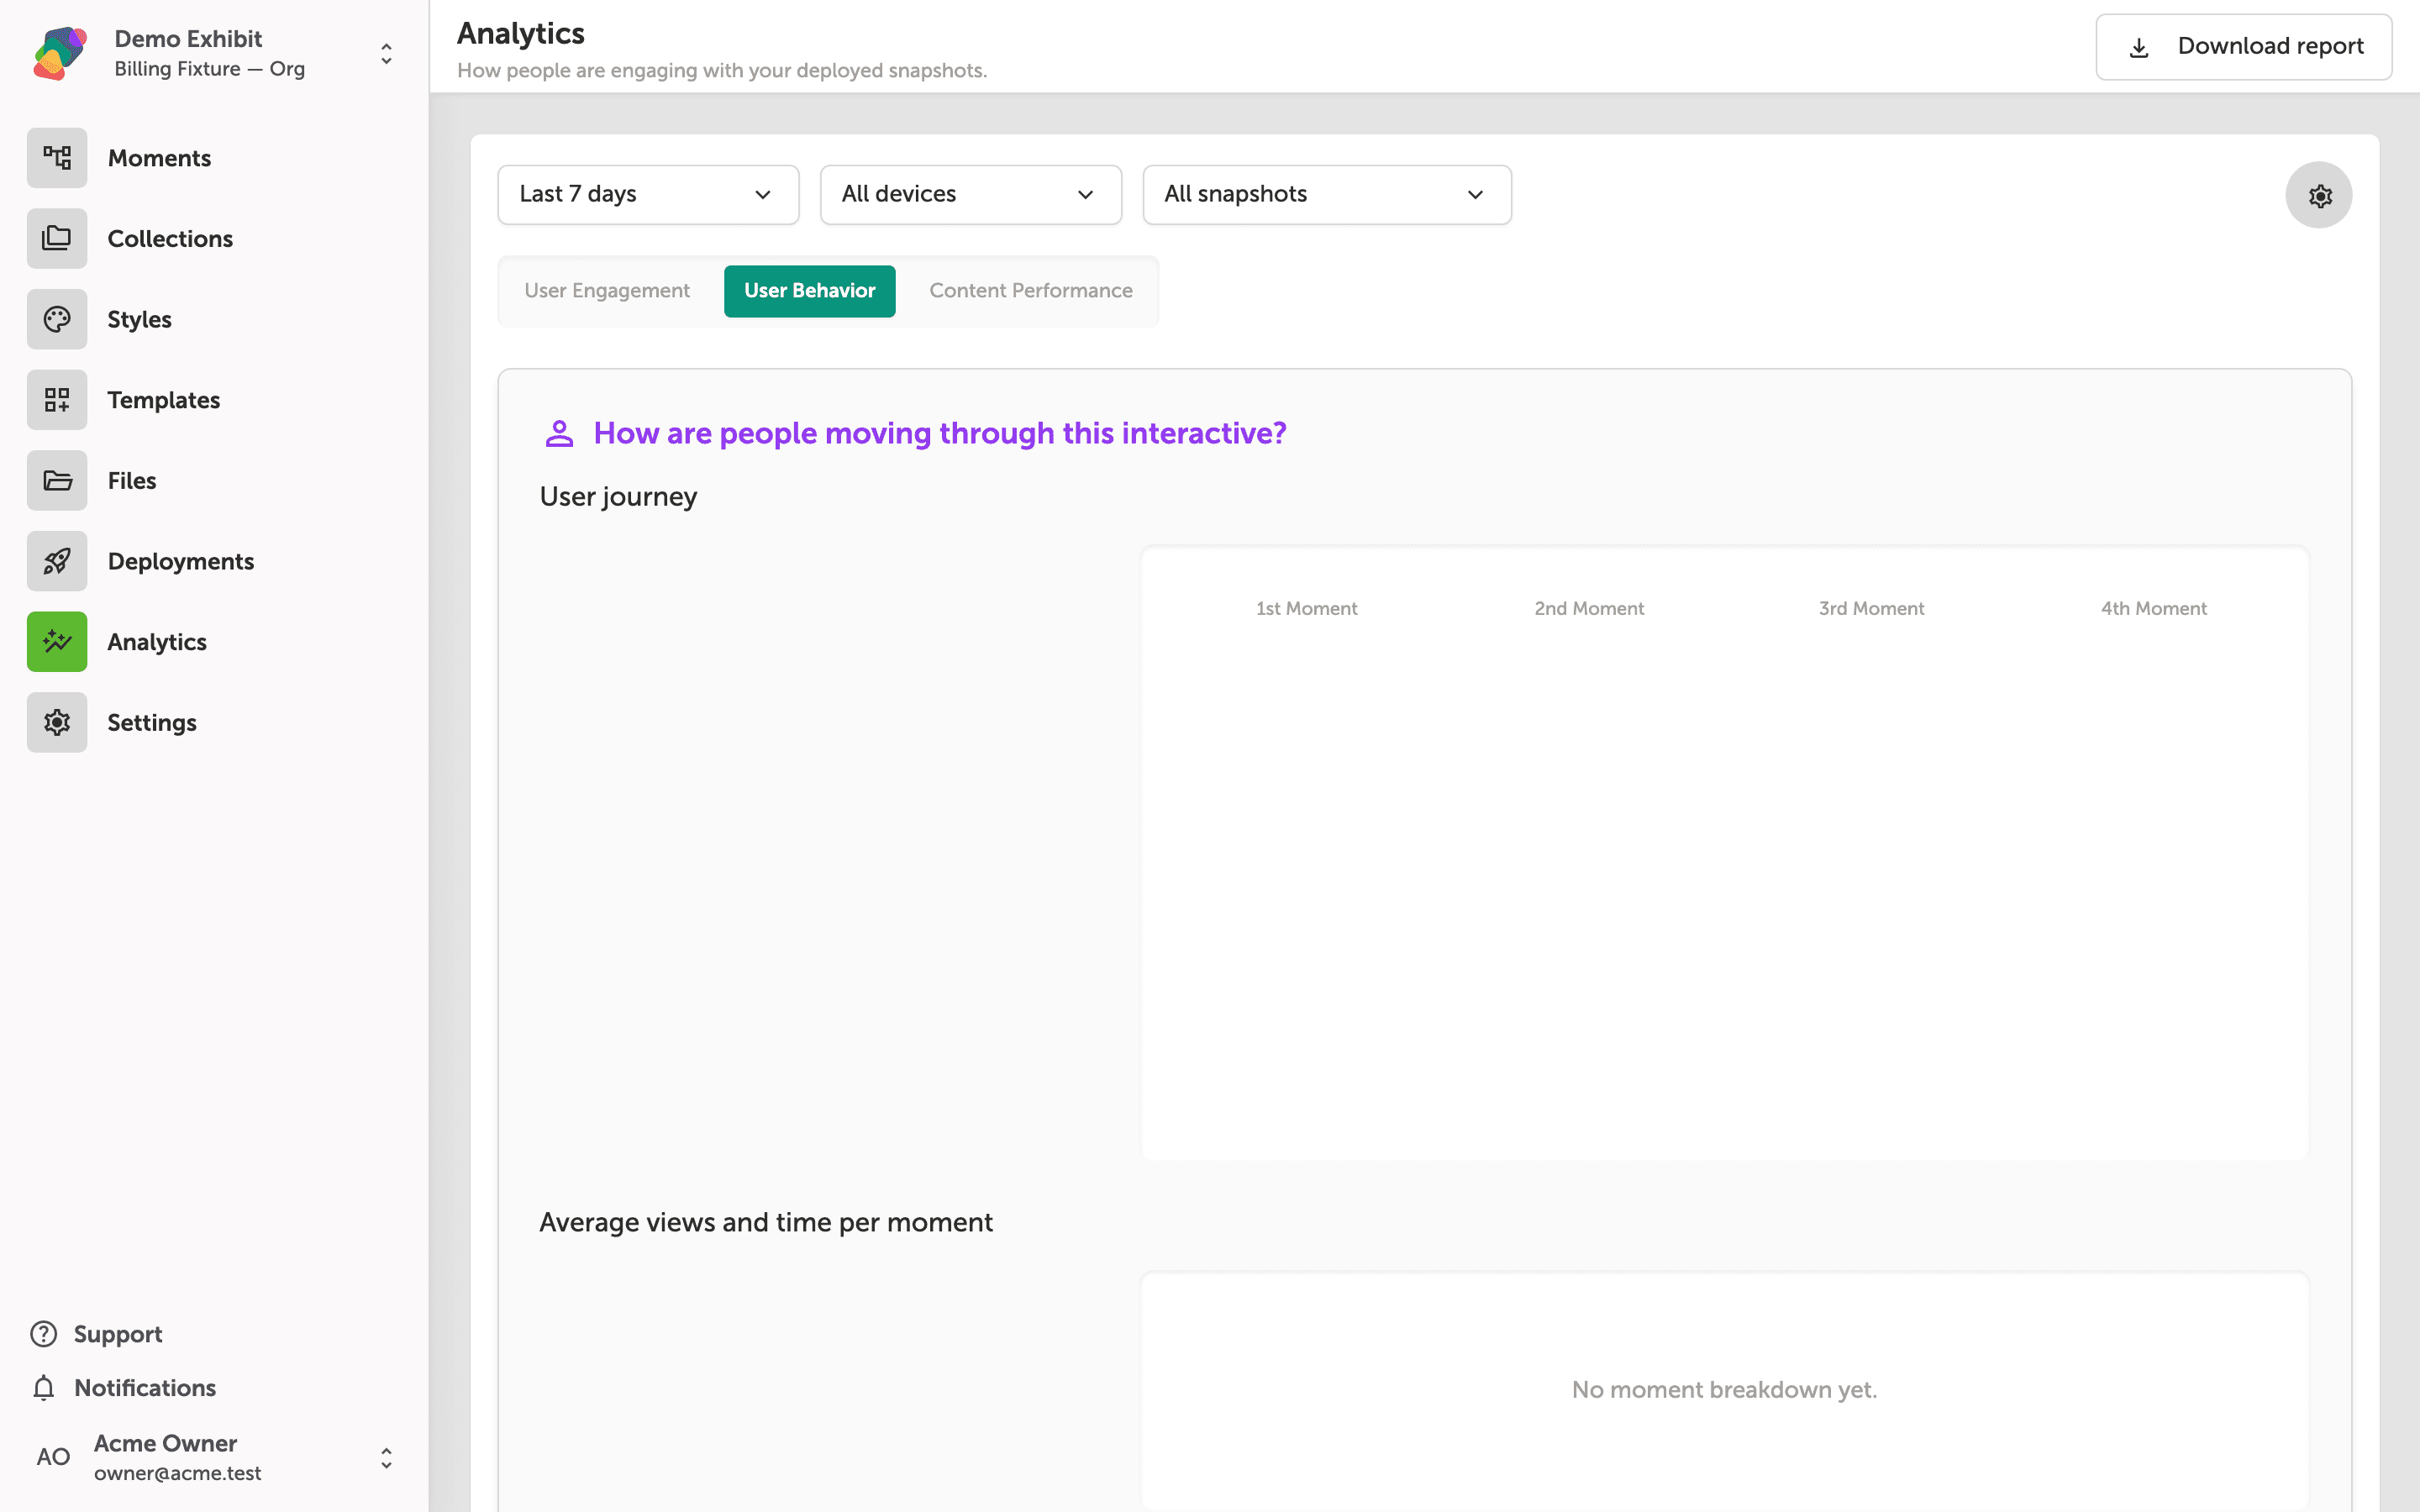Screen dimensions: 2420x1512
Task: Select the green Analytics icon
Action: 57,642
